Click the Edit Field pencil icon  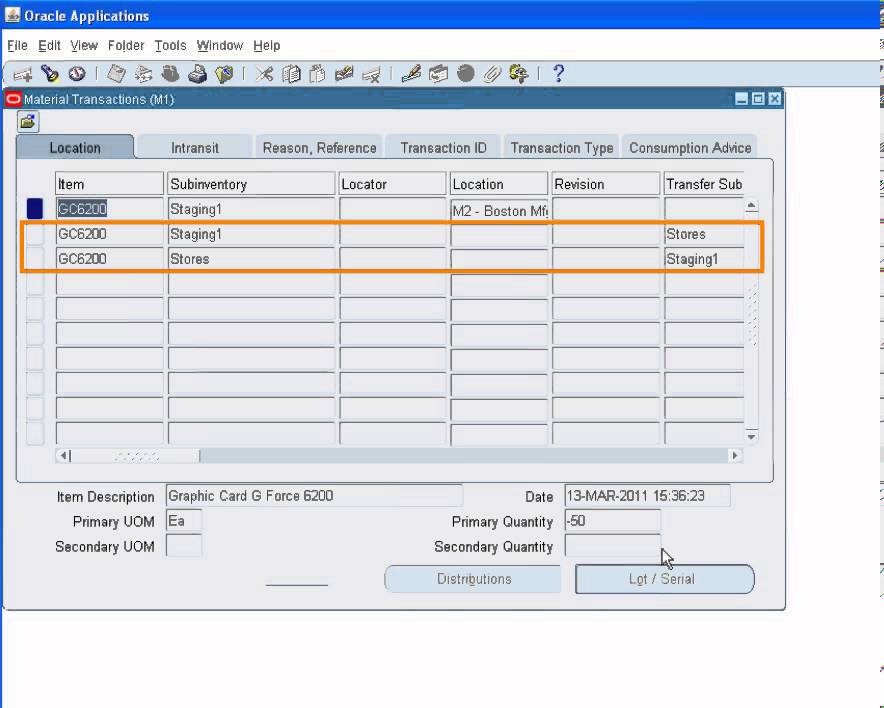tap(411, 74)
